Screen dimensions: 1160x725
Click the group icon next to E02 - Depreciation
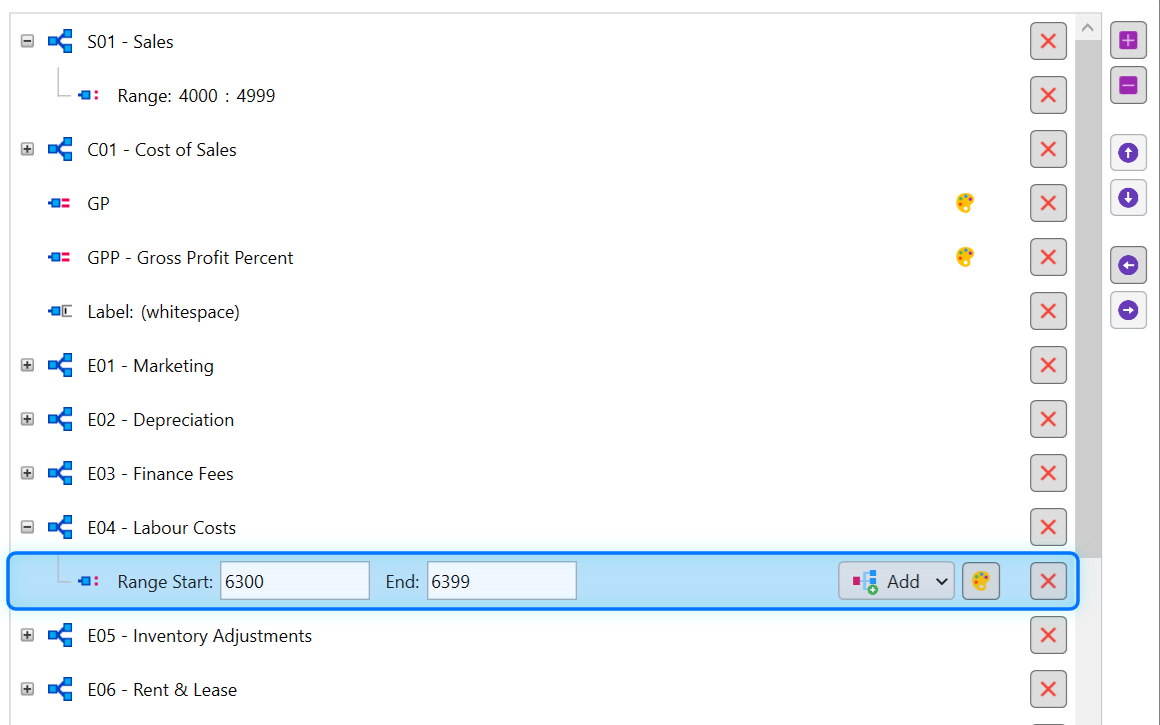click(60, 419)
